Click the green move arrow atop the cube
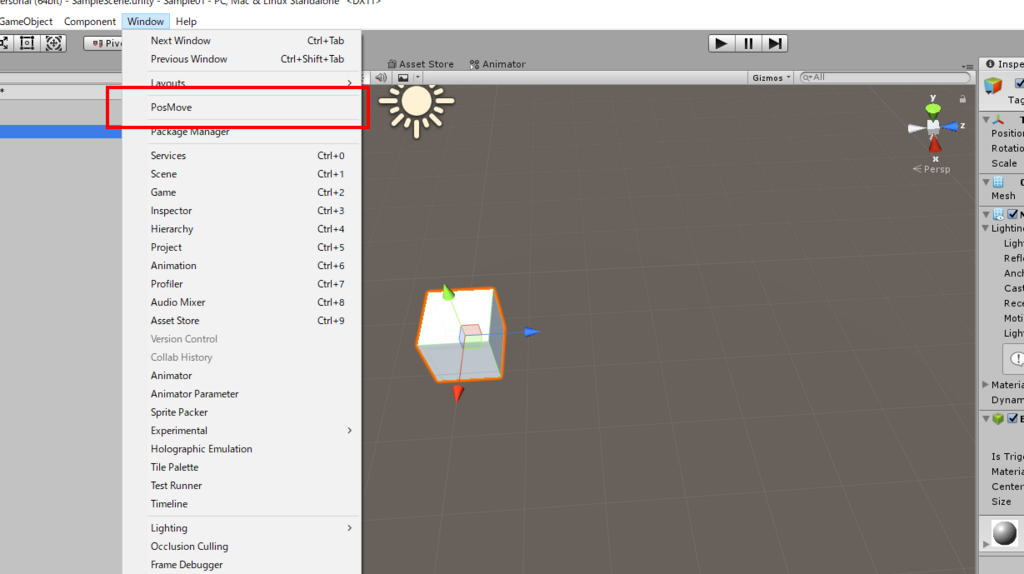Screen dimensions: 1024x574 point(448,293)
